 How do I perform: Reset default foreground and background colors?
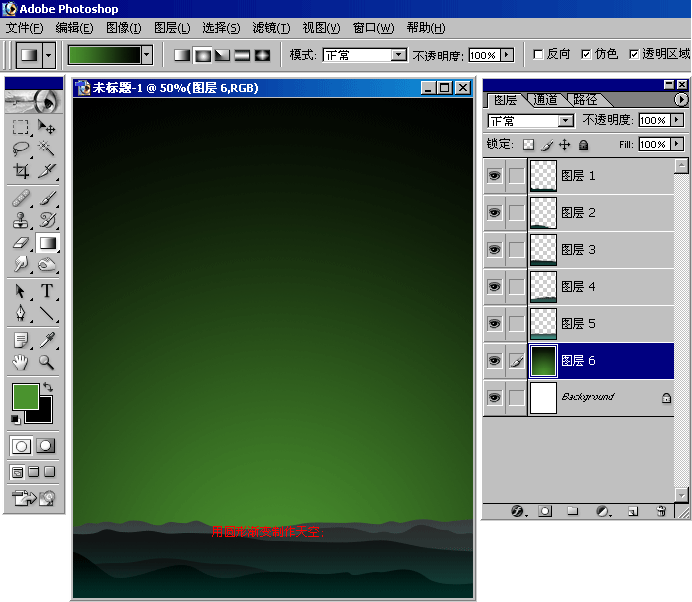coord(15,419)
